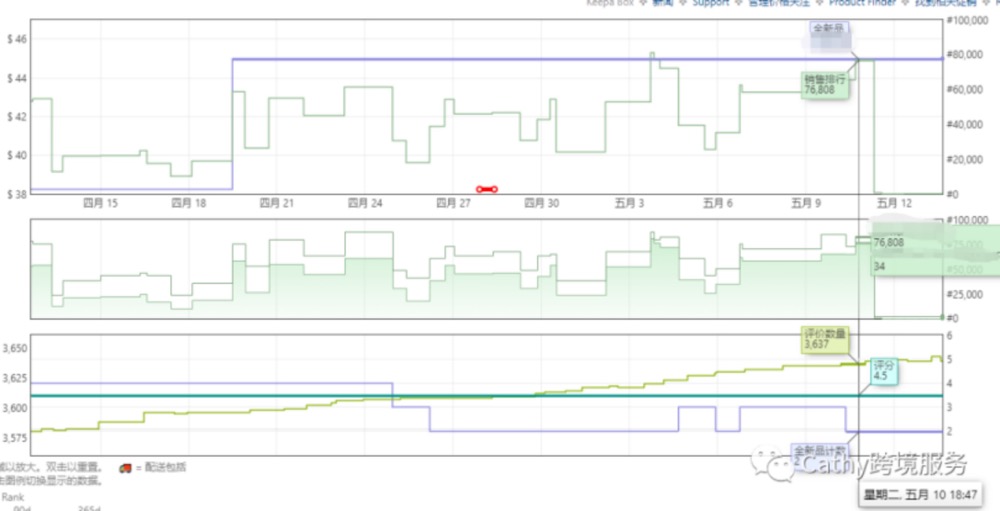This screenshot has height=511, width=1000.
Task: Click the 五月 12 date on x-axis
Action: click(x=893, y=203)
